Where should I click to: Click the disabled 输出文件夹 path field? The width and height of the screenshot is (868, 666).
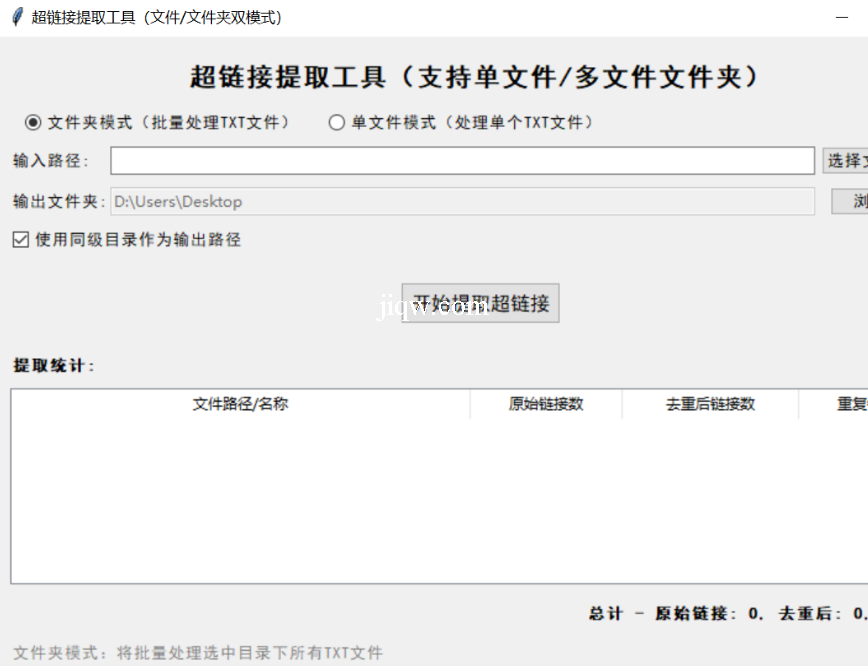(462, 202)
